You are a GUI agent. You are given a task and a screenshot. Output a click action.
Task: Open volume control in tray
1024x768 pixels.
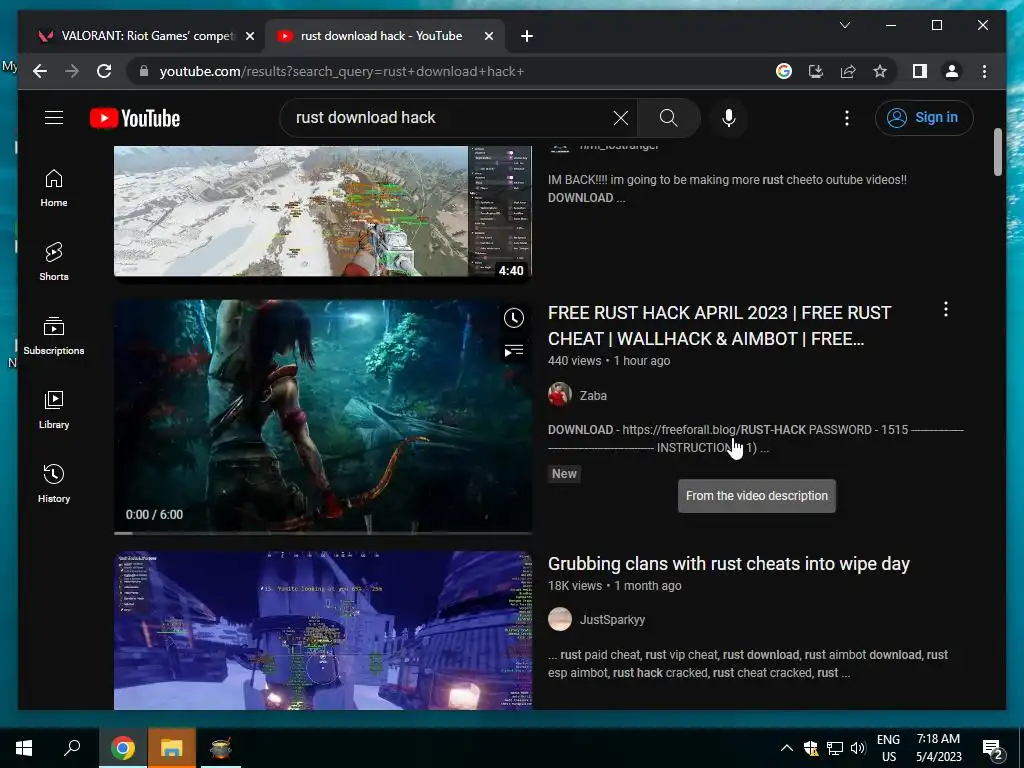coord(858,748)
